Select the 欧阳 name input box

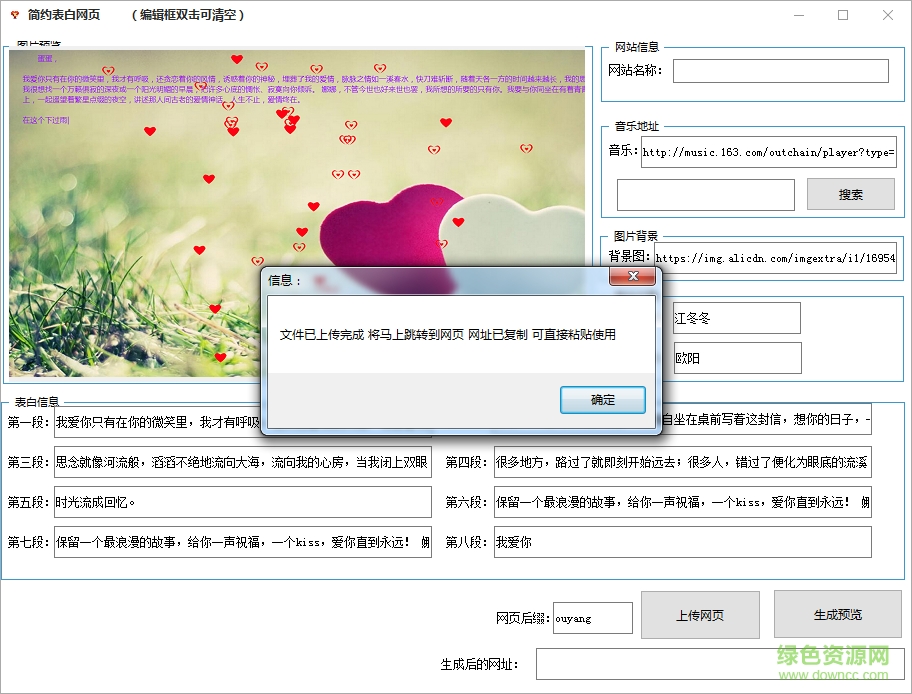736,357
